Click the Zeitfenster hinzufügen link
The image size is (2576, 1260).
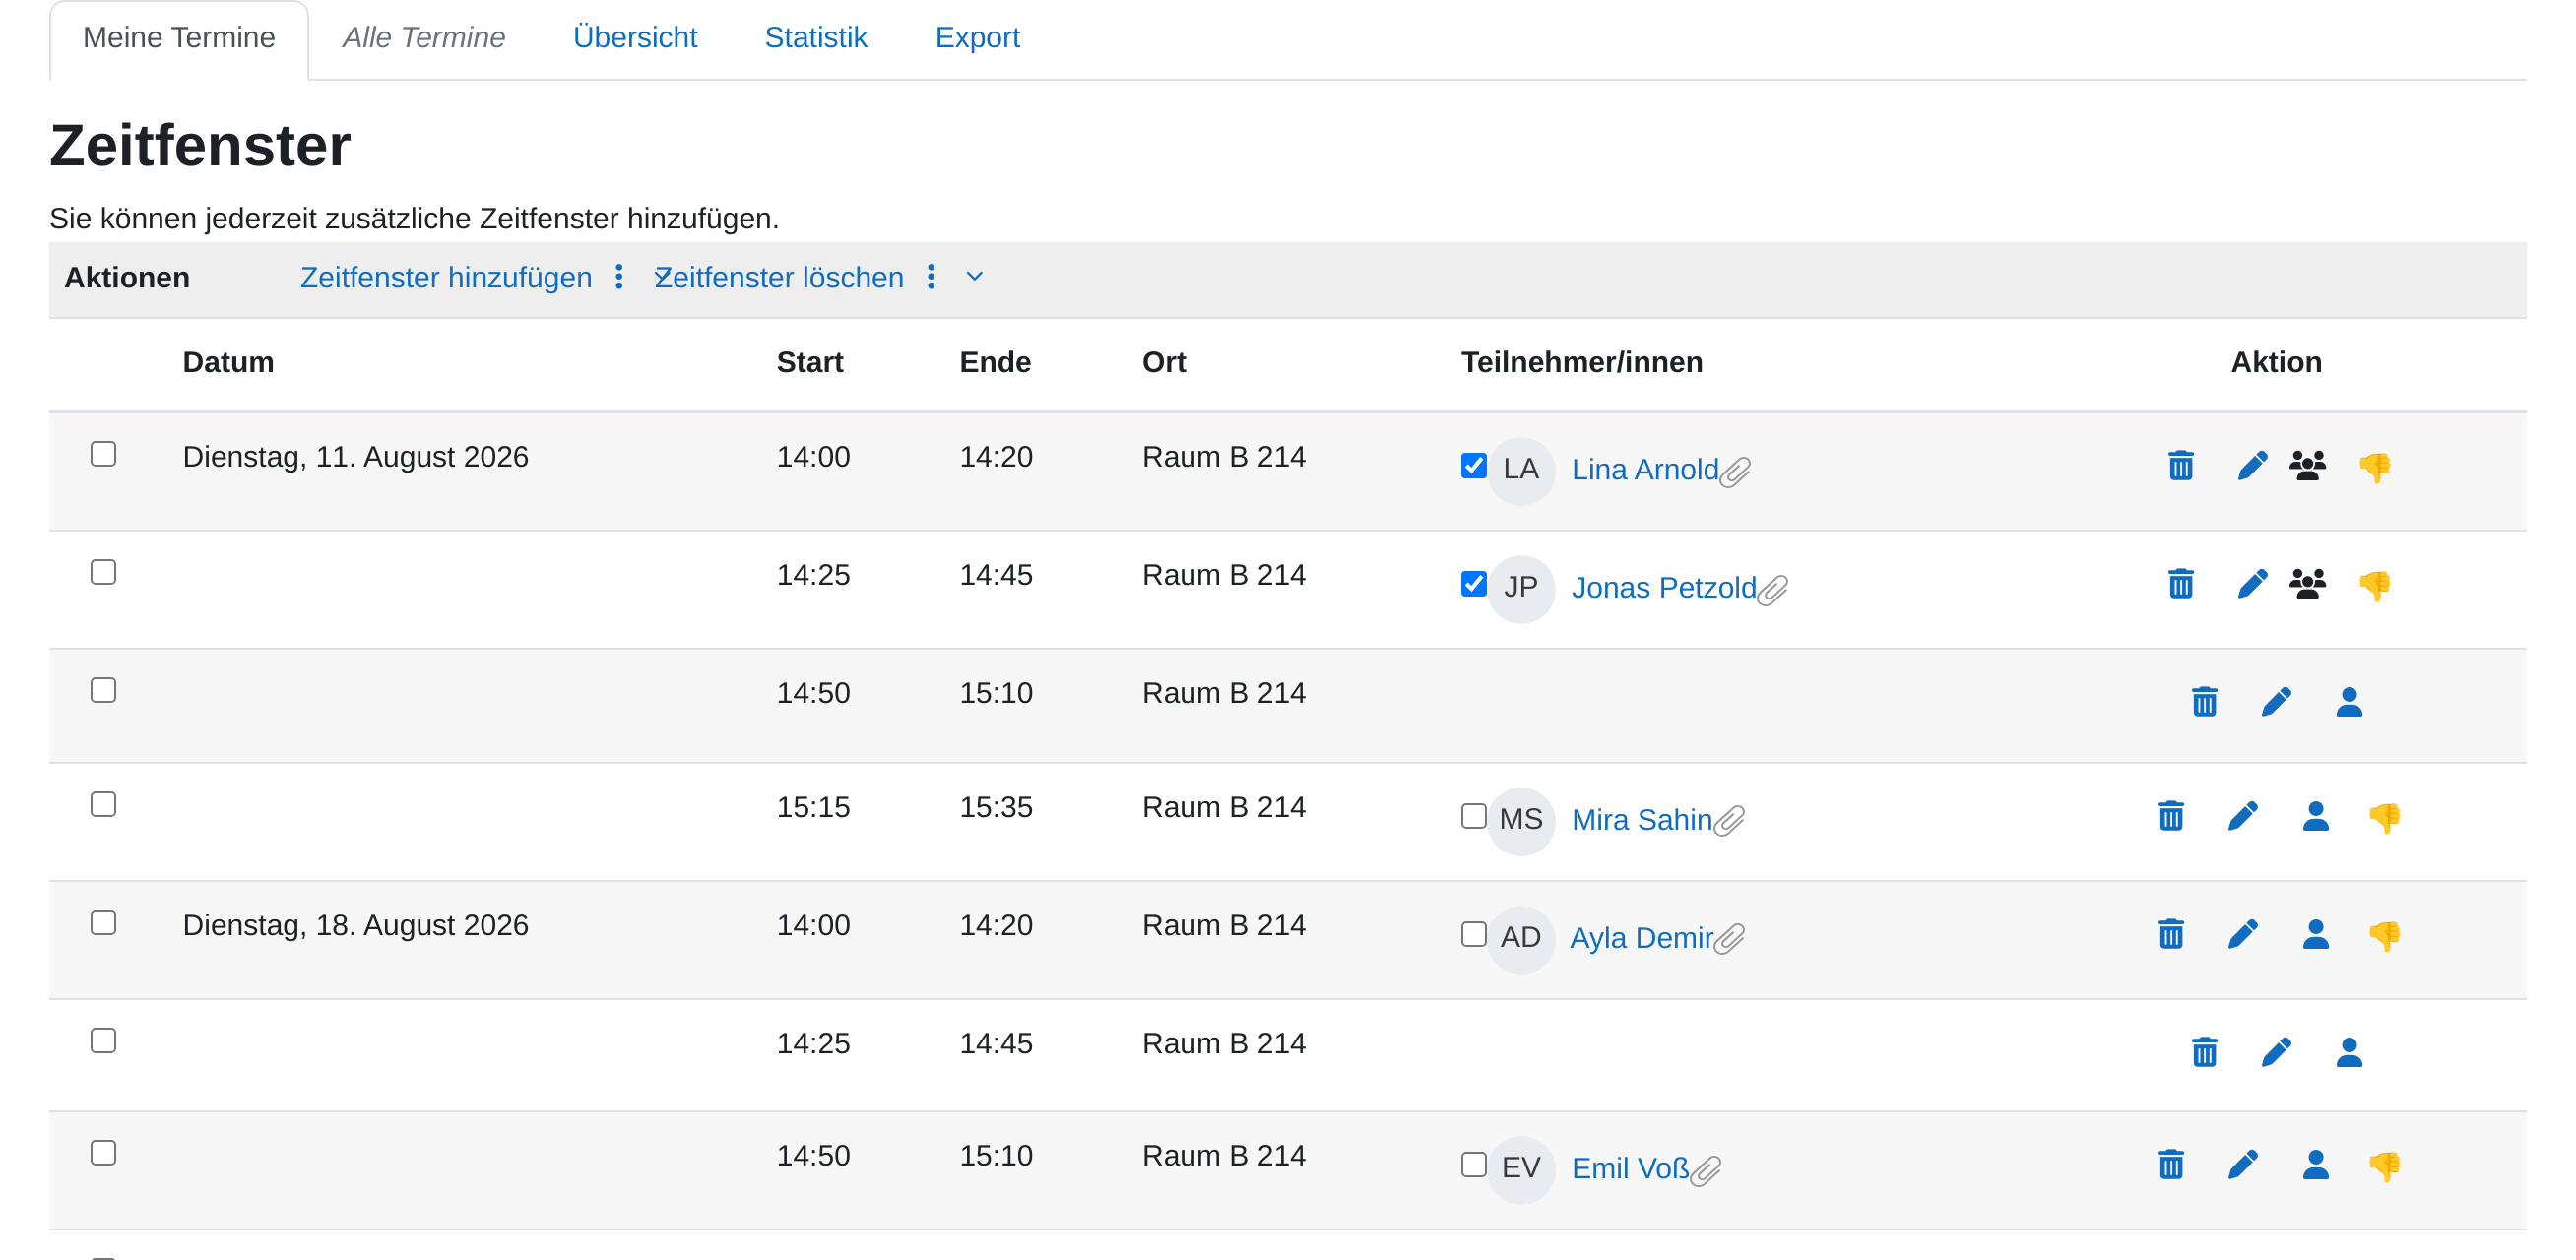tap(446, 277)
